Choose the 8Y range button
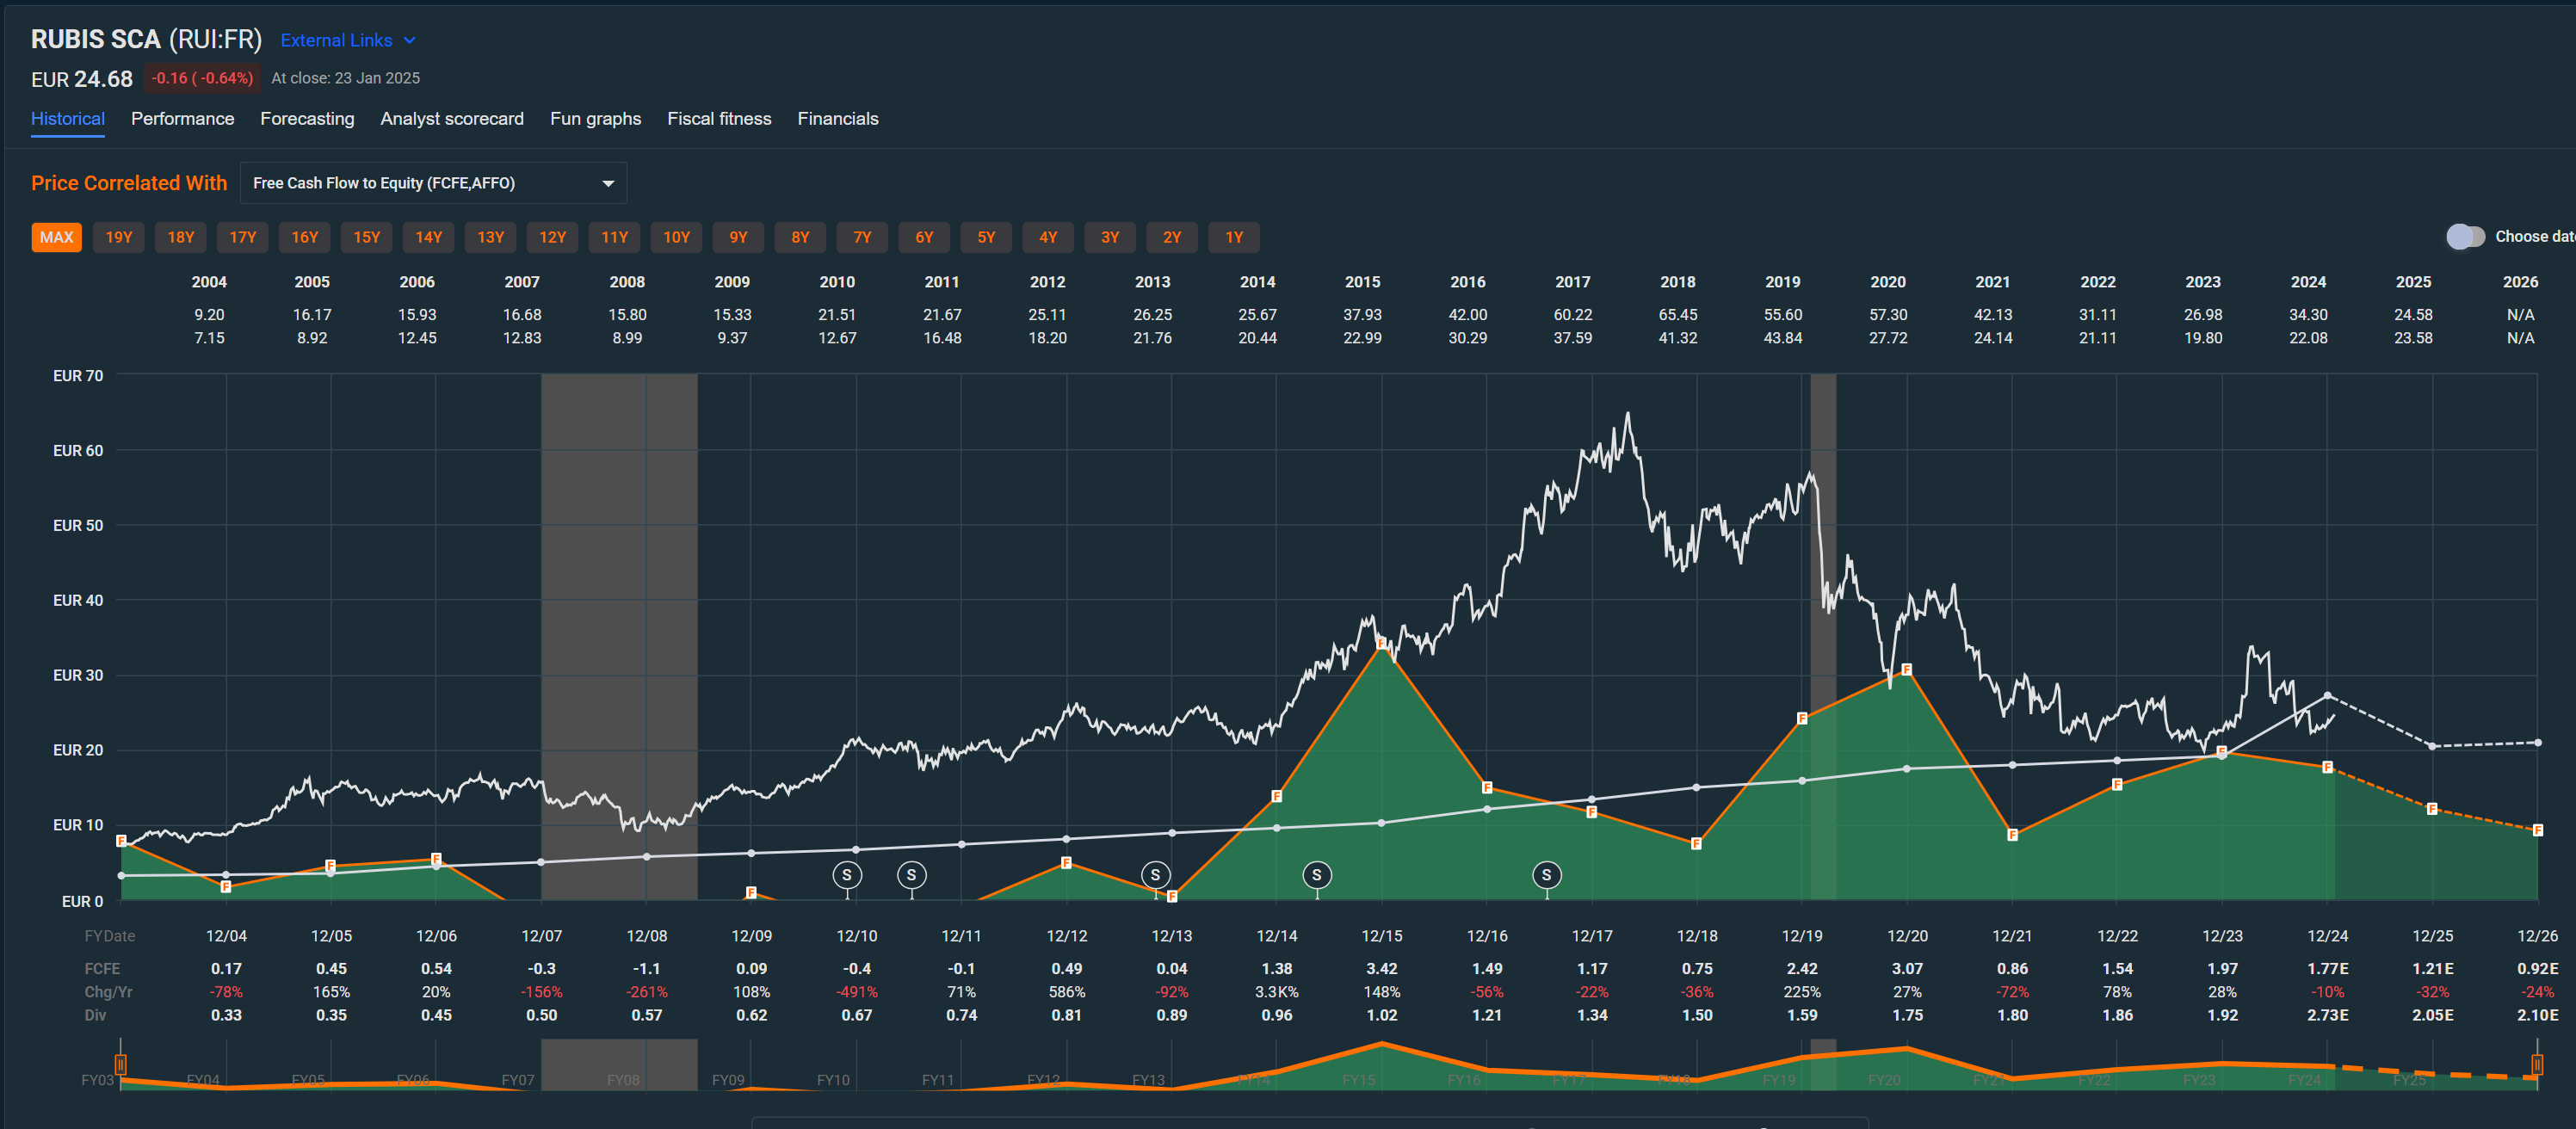This screenshot has width=2576, height=1129. (x=801, y=237)
